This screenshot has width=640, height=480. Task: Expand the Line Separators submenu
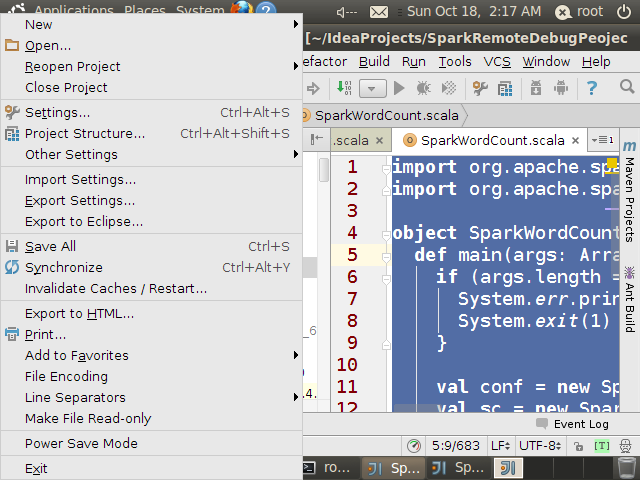pyautogui.click(x=151, y=398)
